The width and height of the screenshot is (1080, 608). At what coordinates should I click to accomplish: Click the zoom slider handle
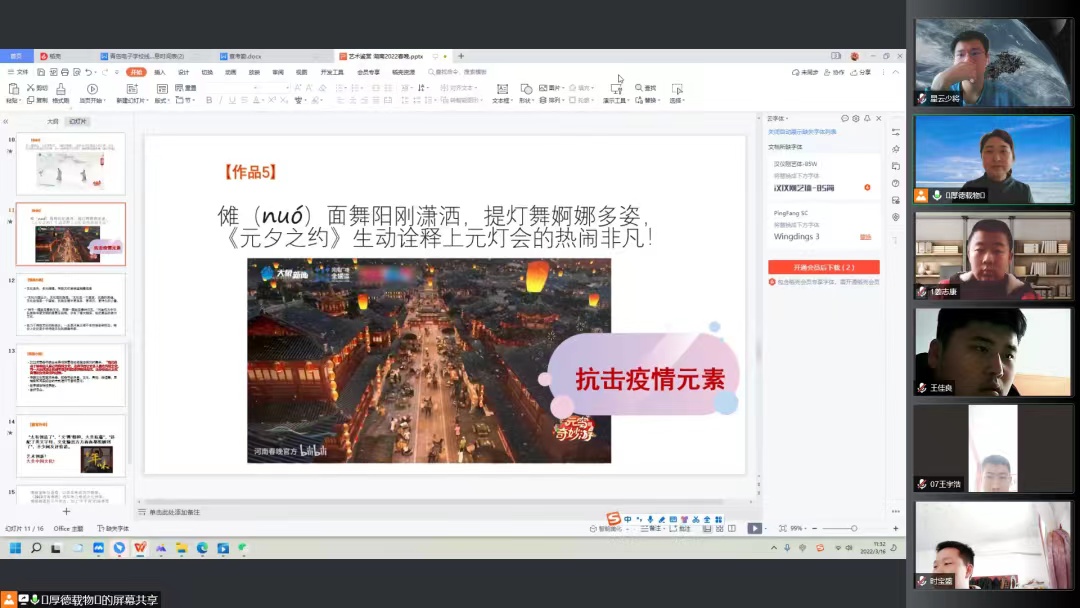853,528
